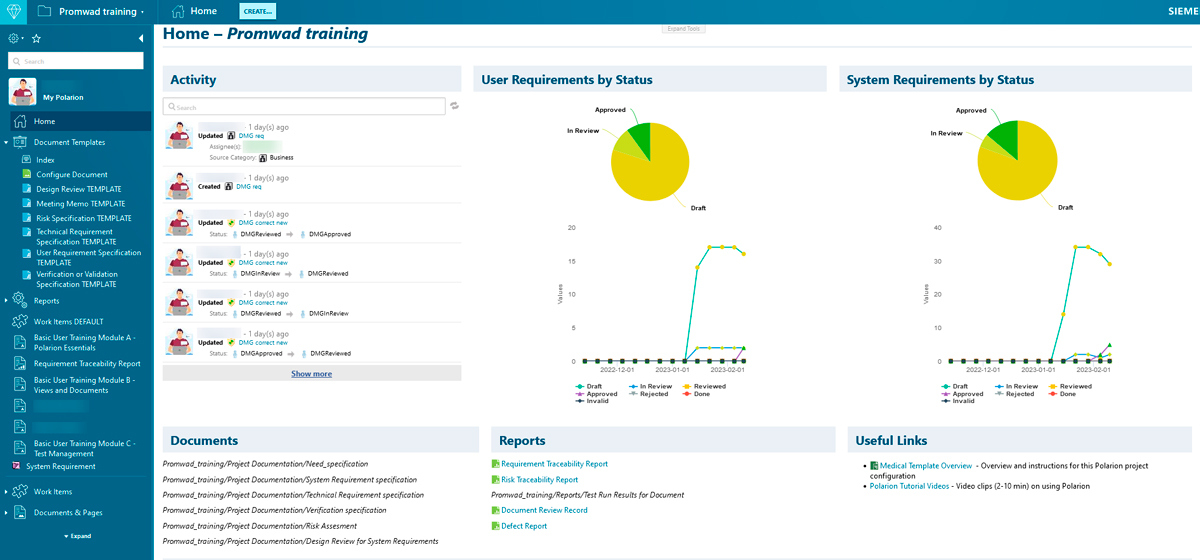Image resolution: width=1200 pixels, height=560 pixels.
Task: Select Risk Specification TEMPLATE in the sidebar
Action: point(84,218)
